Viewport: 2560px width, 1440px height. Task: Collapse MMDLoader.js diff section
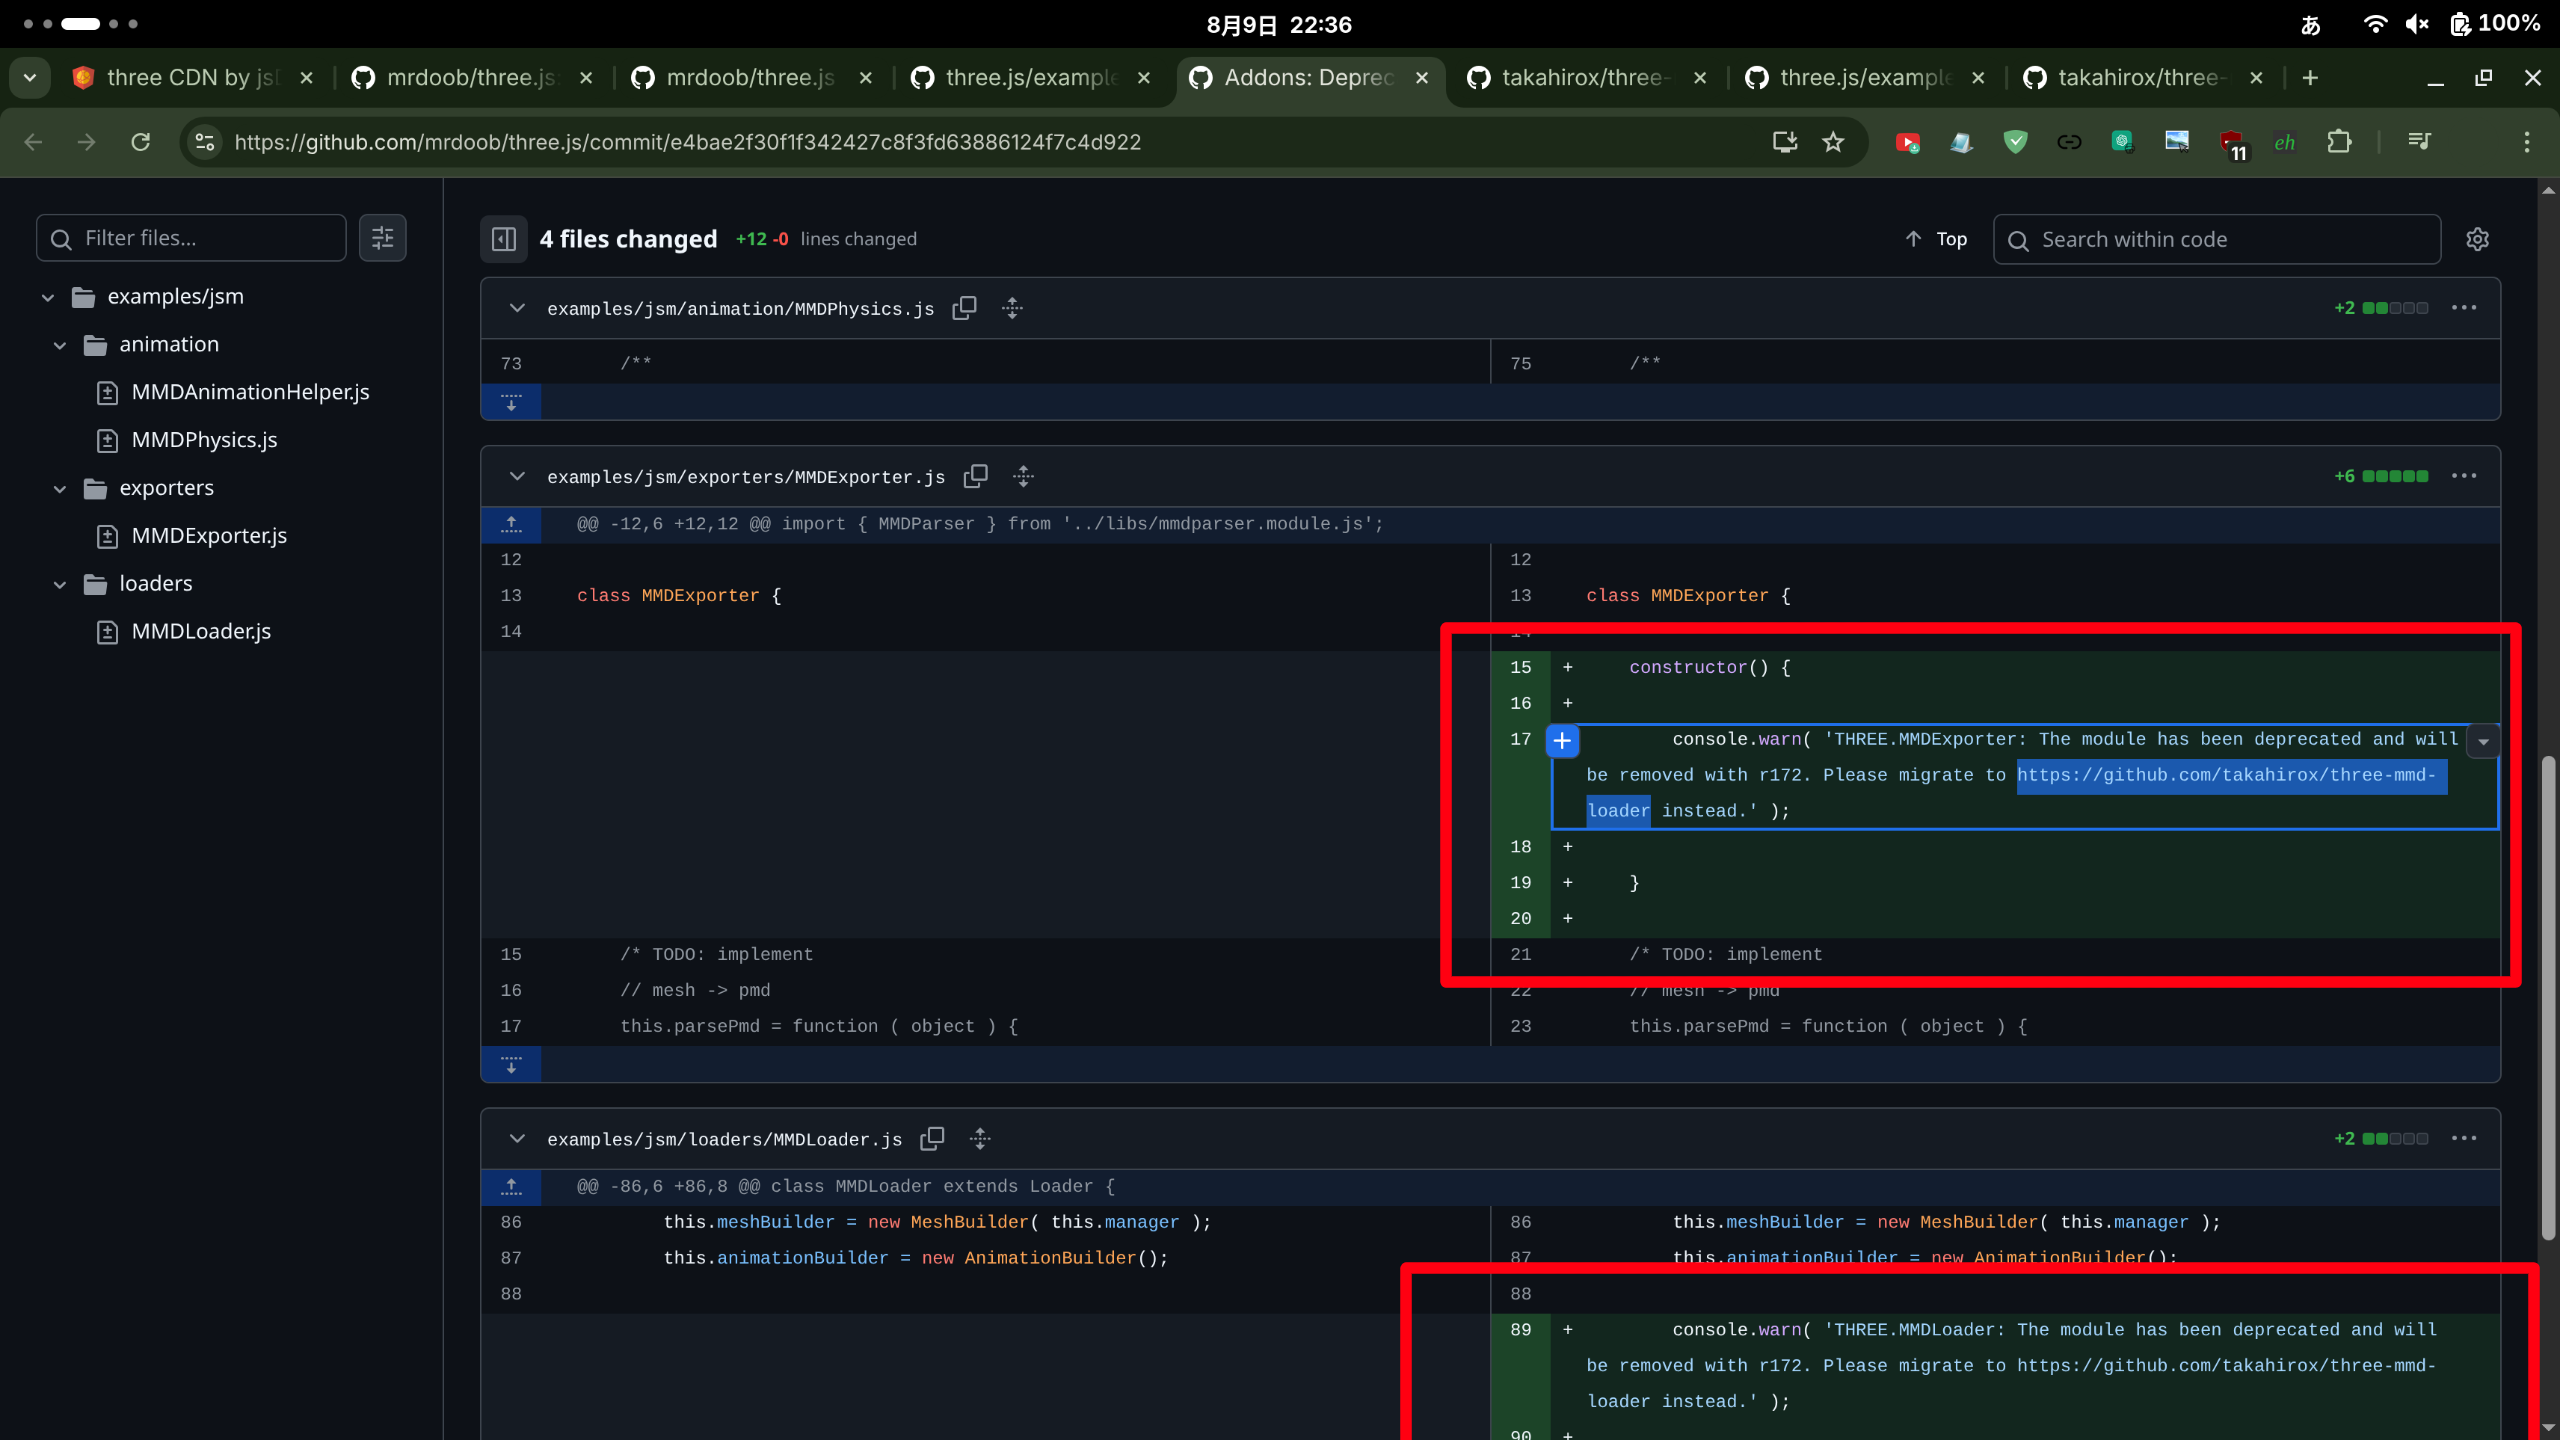coord(517,1138)
